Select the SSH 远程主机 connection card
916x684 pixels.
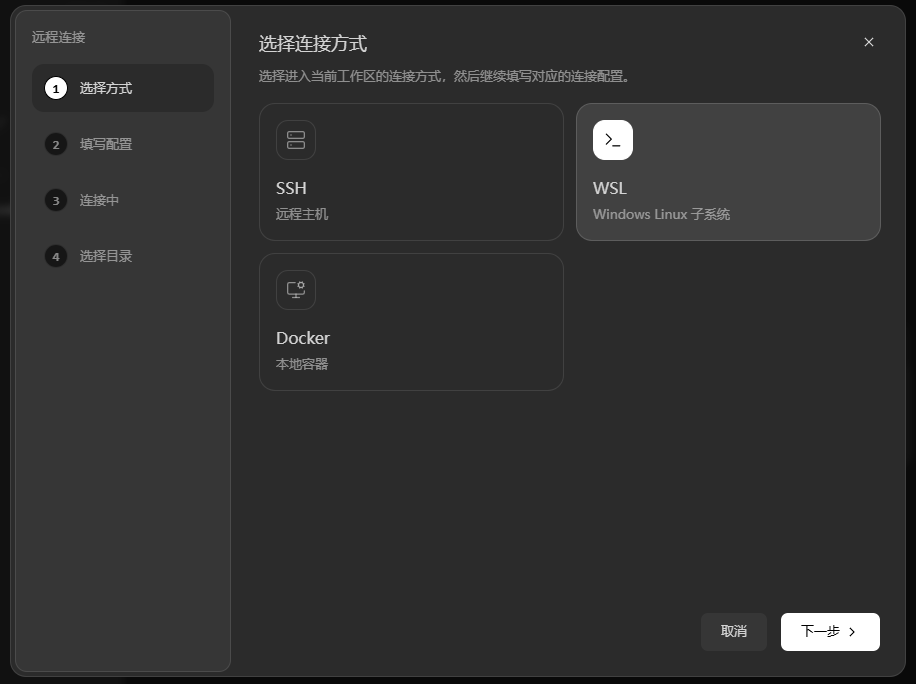411,172
